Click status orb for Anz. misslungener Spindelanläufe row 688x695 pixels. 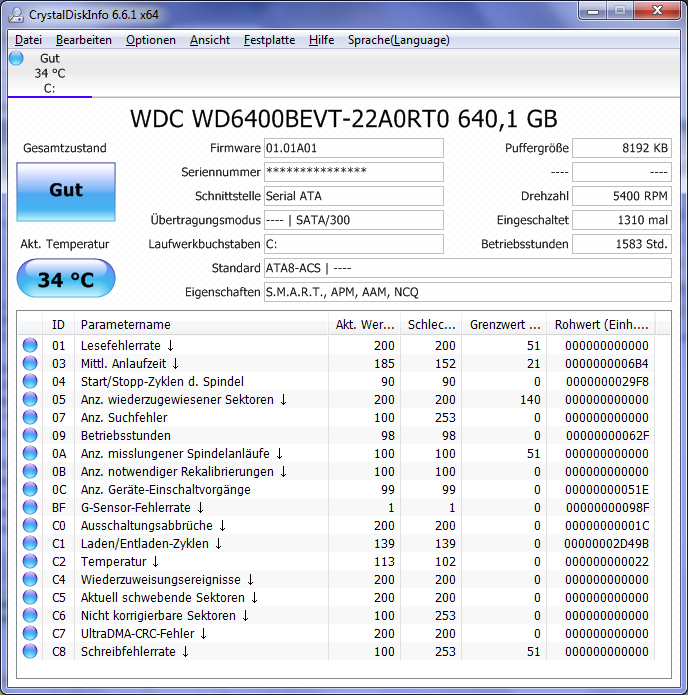tap(30, 453)
